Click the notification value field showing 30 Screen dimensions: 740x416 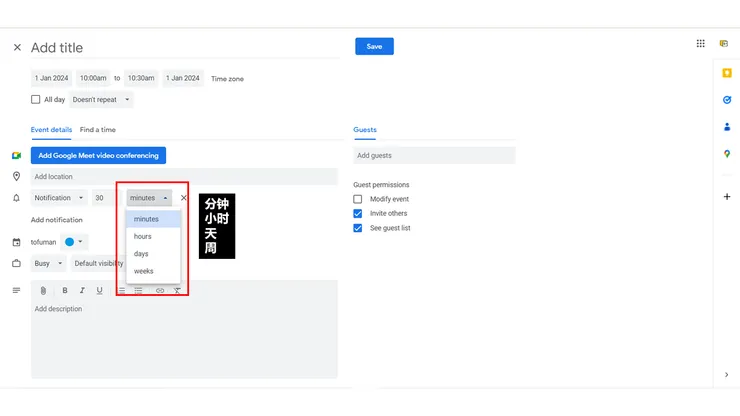coord(105,198)
